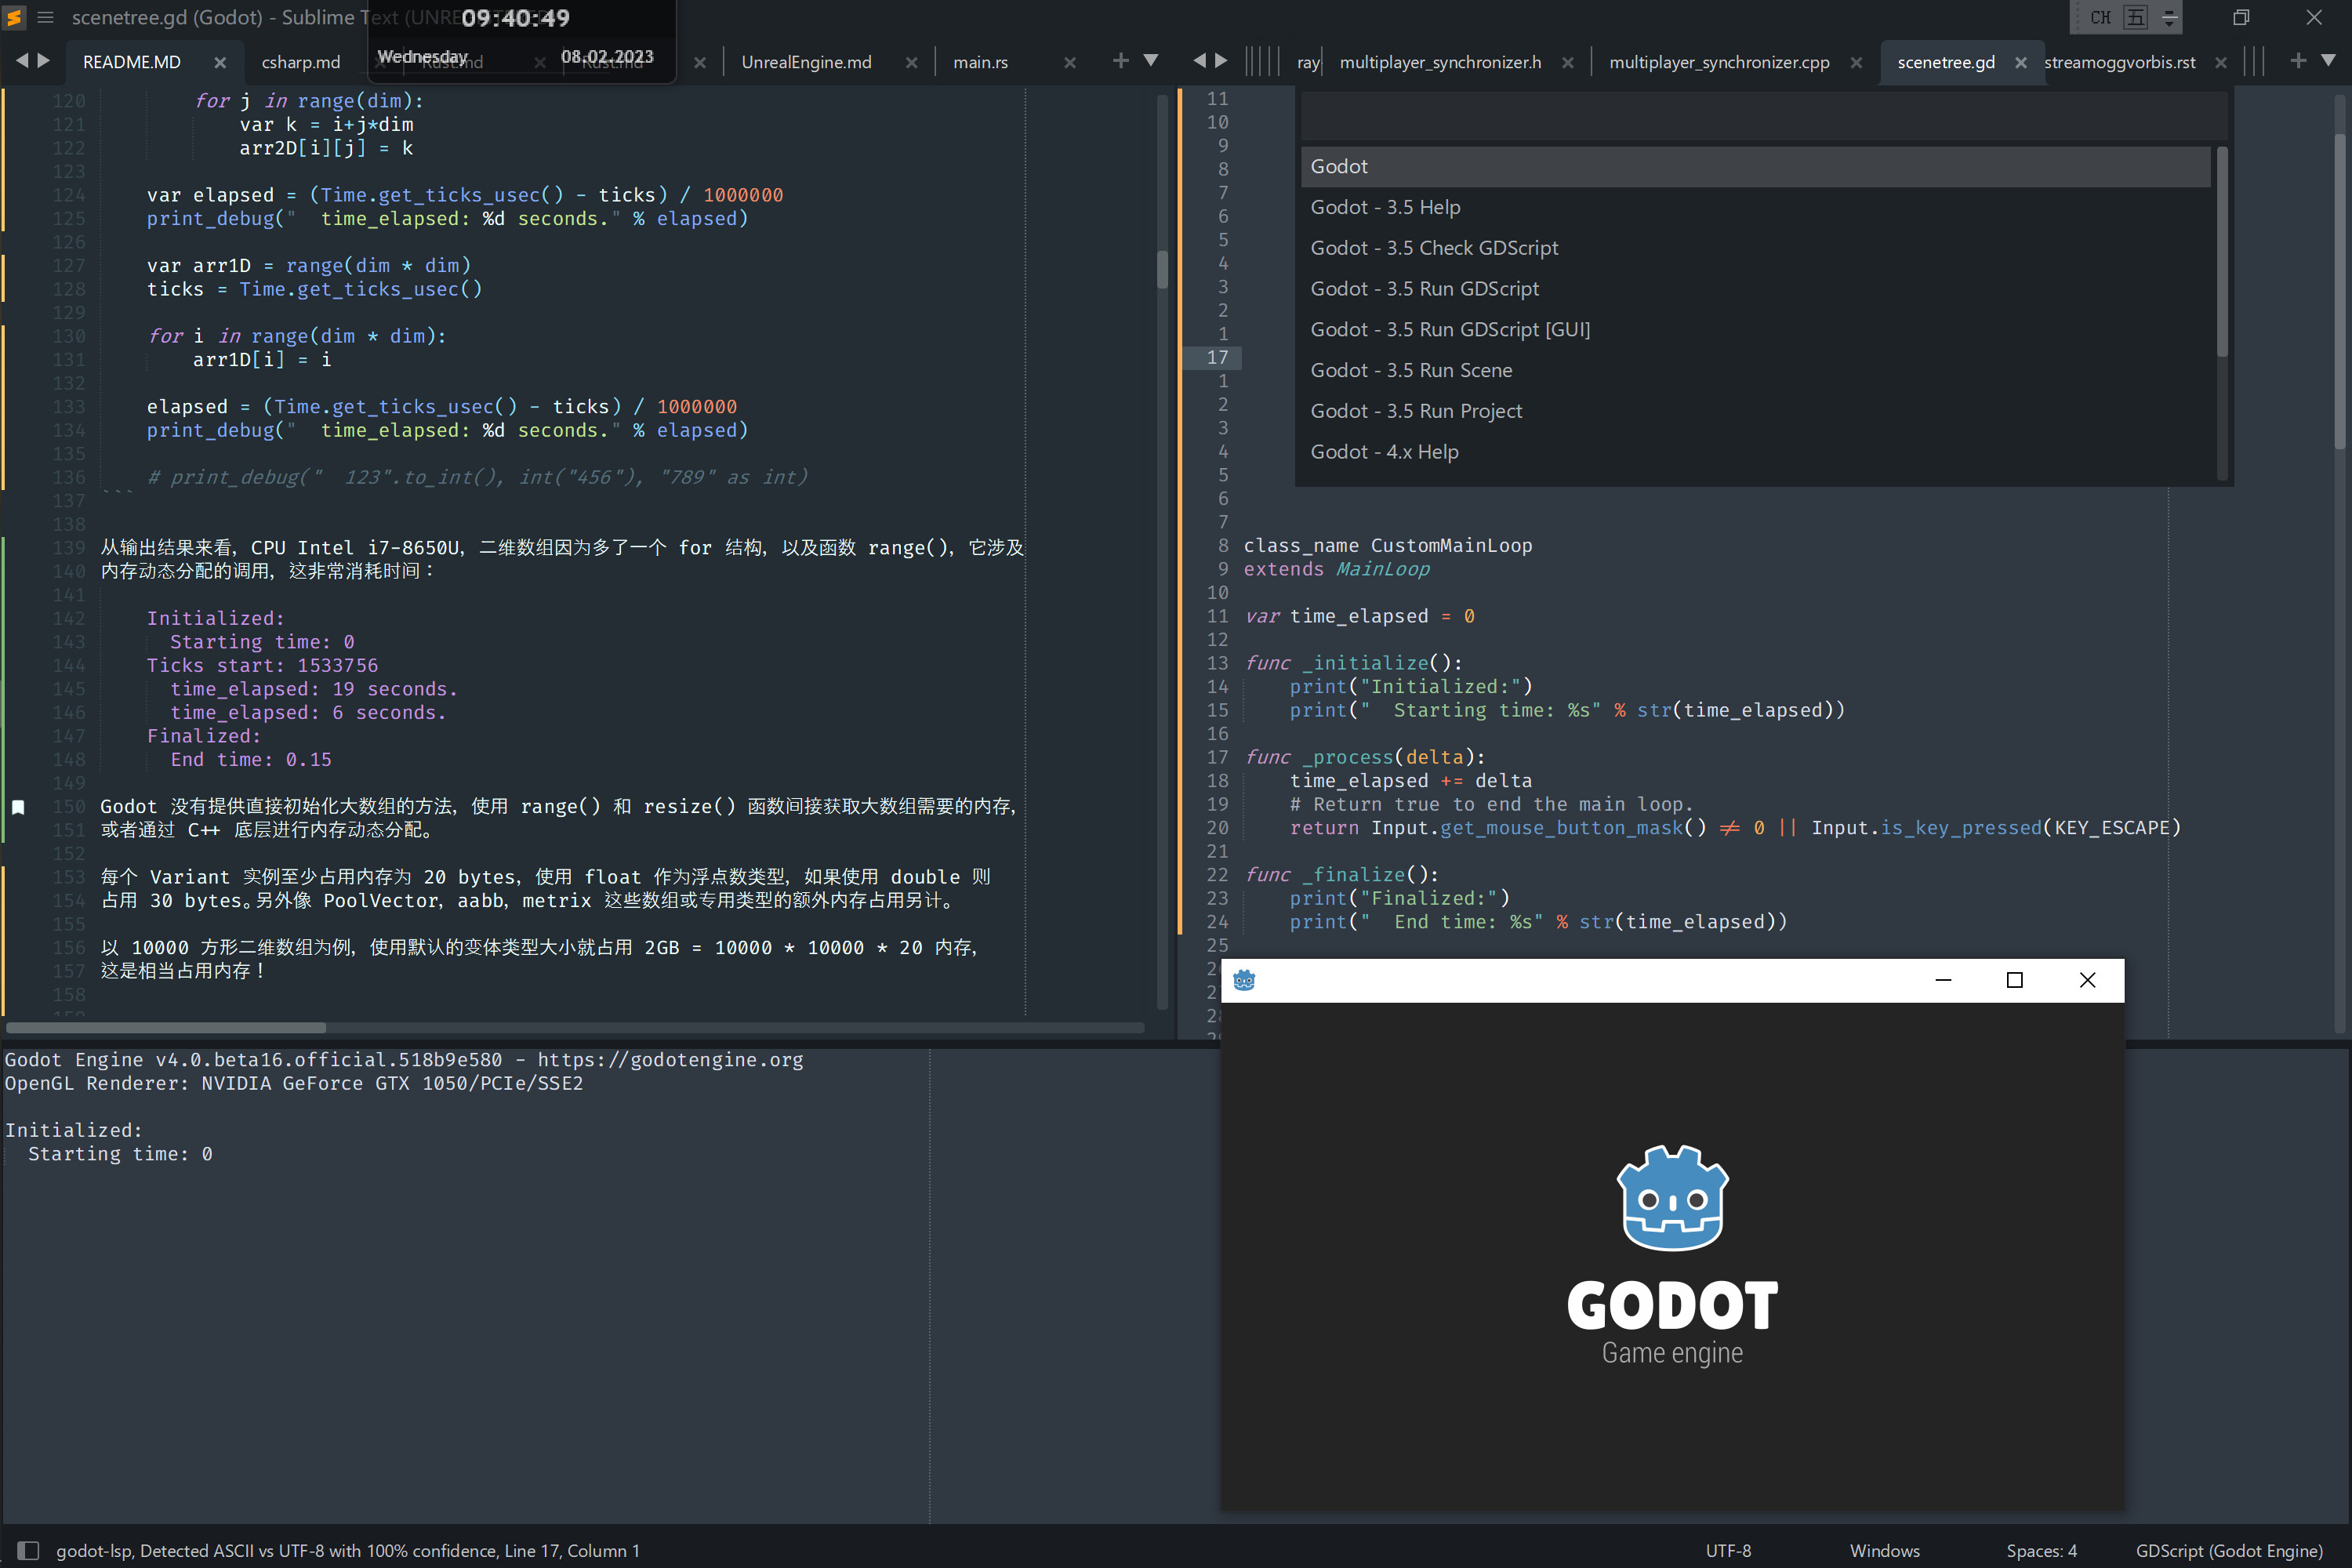Open the hamburger menu icon

coord(45,17)
